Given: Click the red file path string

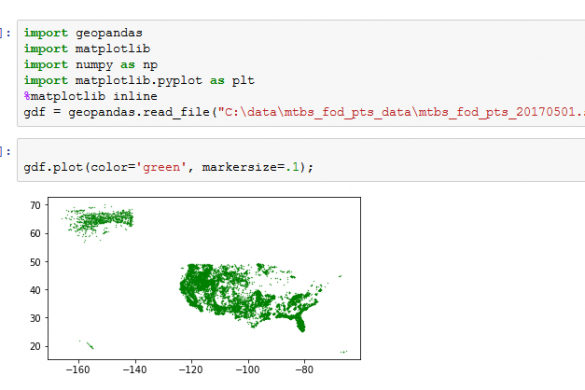Looking at the screenshot, I should (x=401, y=112).
